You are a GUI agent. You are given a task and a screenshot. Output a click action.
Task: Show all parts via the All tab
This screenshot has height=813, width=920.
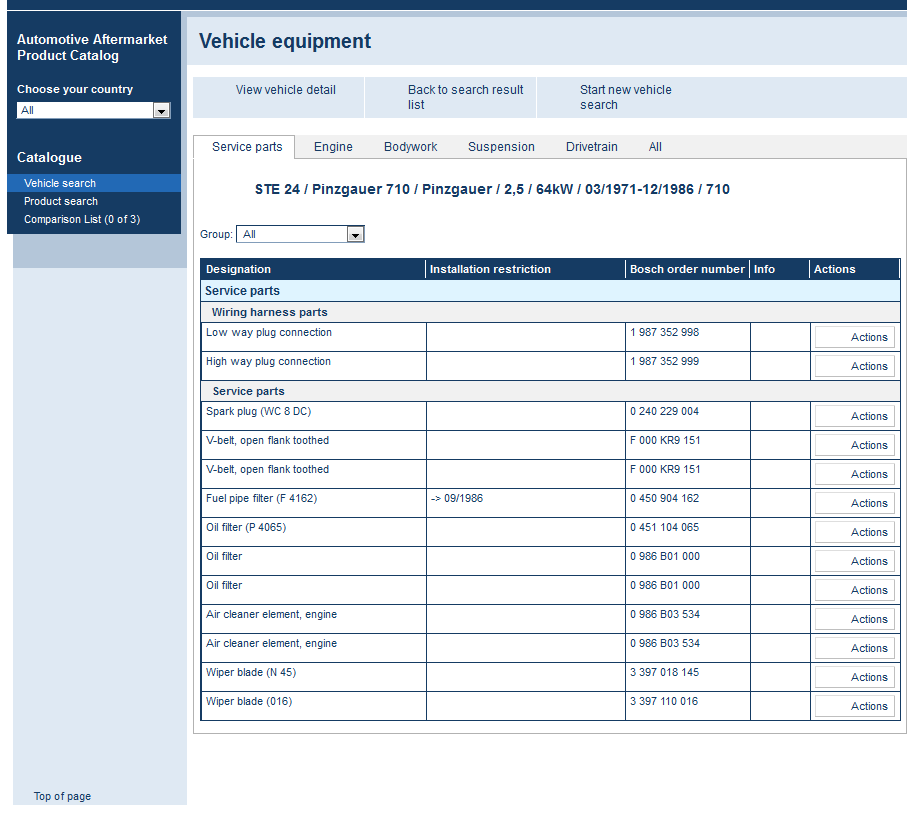[655, 147]
